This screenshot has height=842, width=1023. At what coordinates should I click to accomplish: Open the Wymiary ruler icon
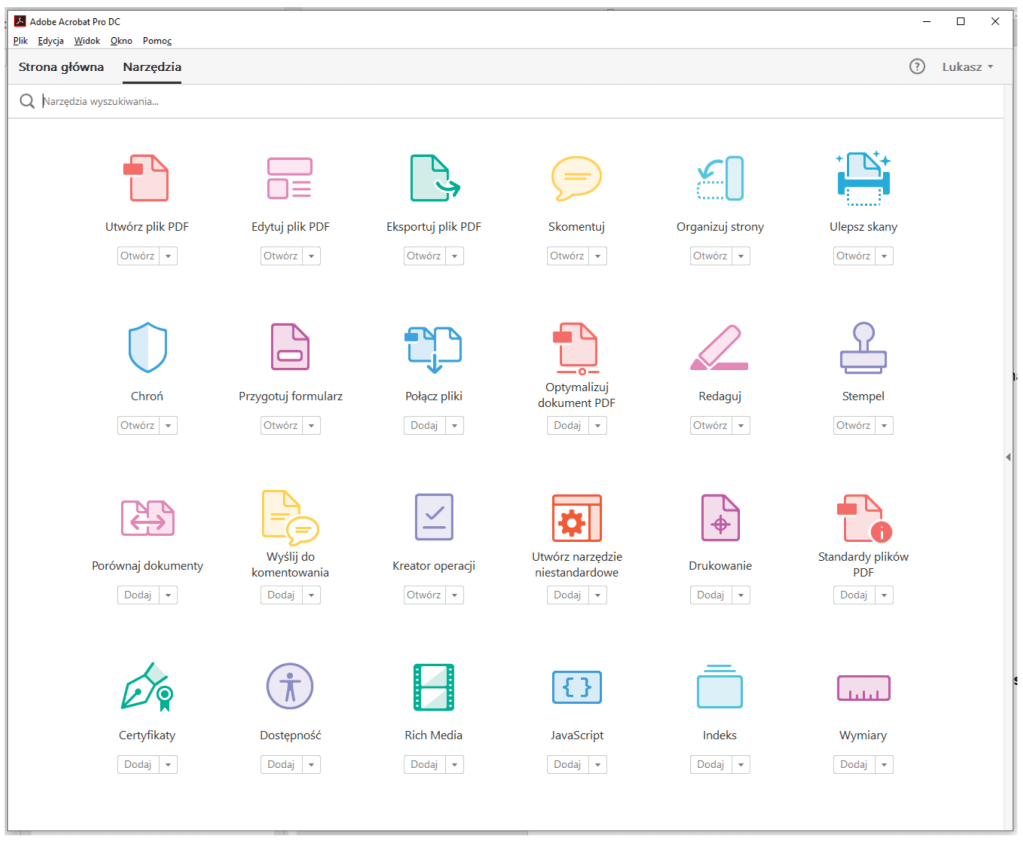point(863,688)
